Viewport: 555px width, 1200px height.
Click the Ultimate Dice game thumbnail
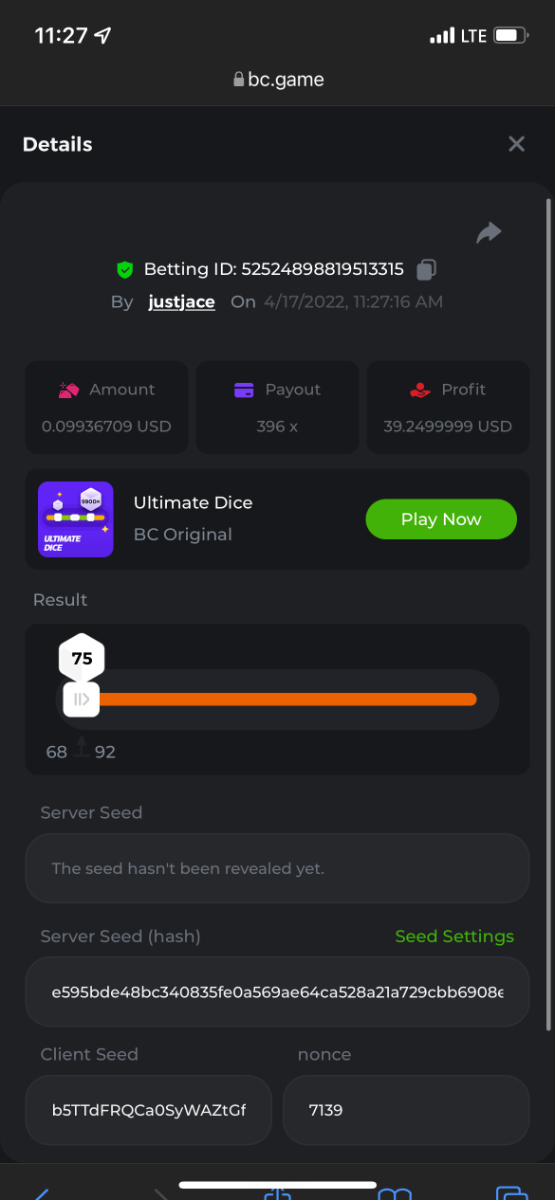(x=75, y=519)
